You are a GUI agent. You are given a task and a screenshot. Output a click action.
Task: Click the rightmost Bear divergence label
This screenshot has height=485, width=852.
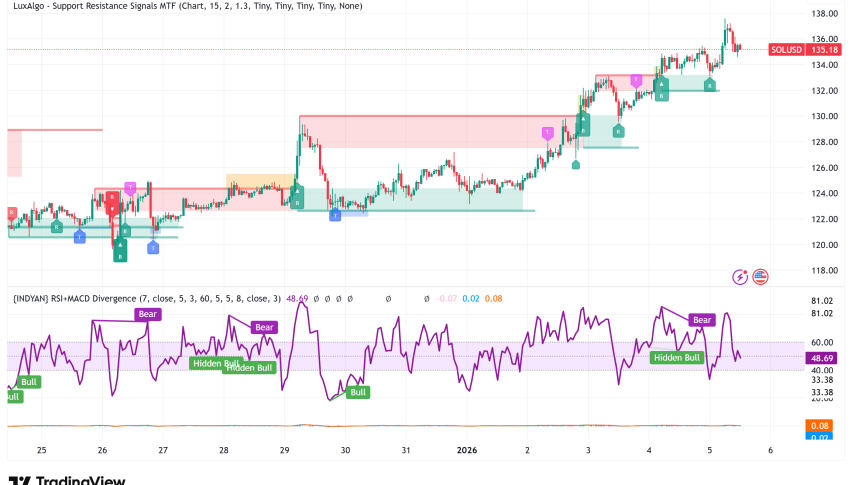click(x=702, y=320)
